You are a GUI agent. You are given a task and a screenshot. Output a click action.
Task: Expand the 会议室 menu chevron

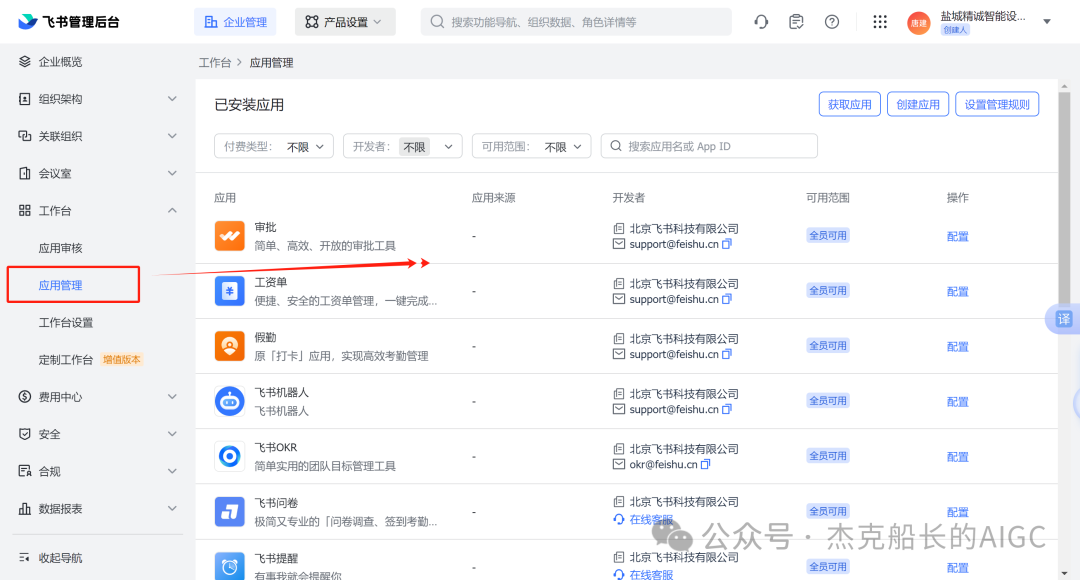(172, 173)
